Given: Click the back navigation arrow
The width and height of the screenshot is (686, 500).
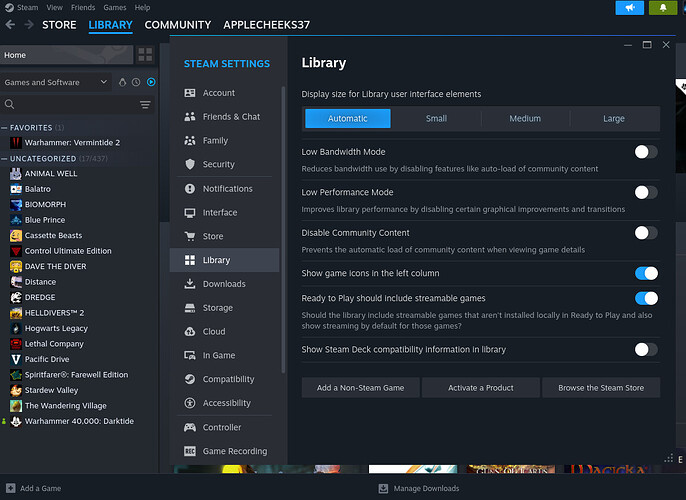Looking at the screenshot, I should [x=9, y=25].
